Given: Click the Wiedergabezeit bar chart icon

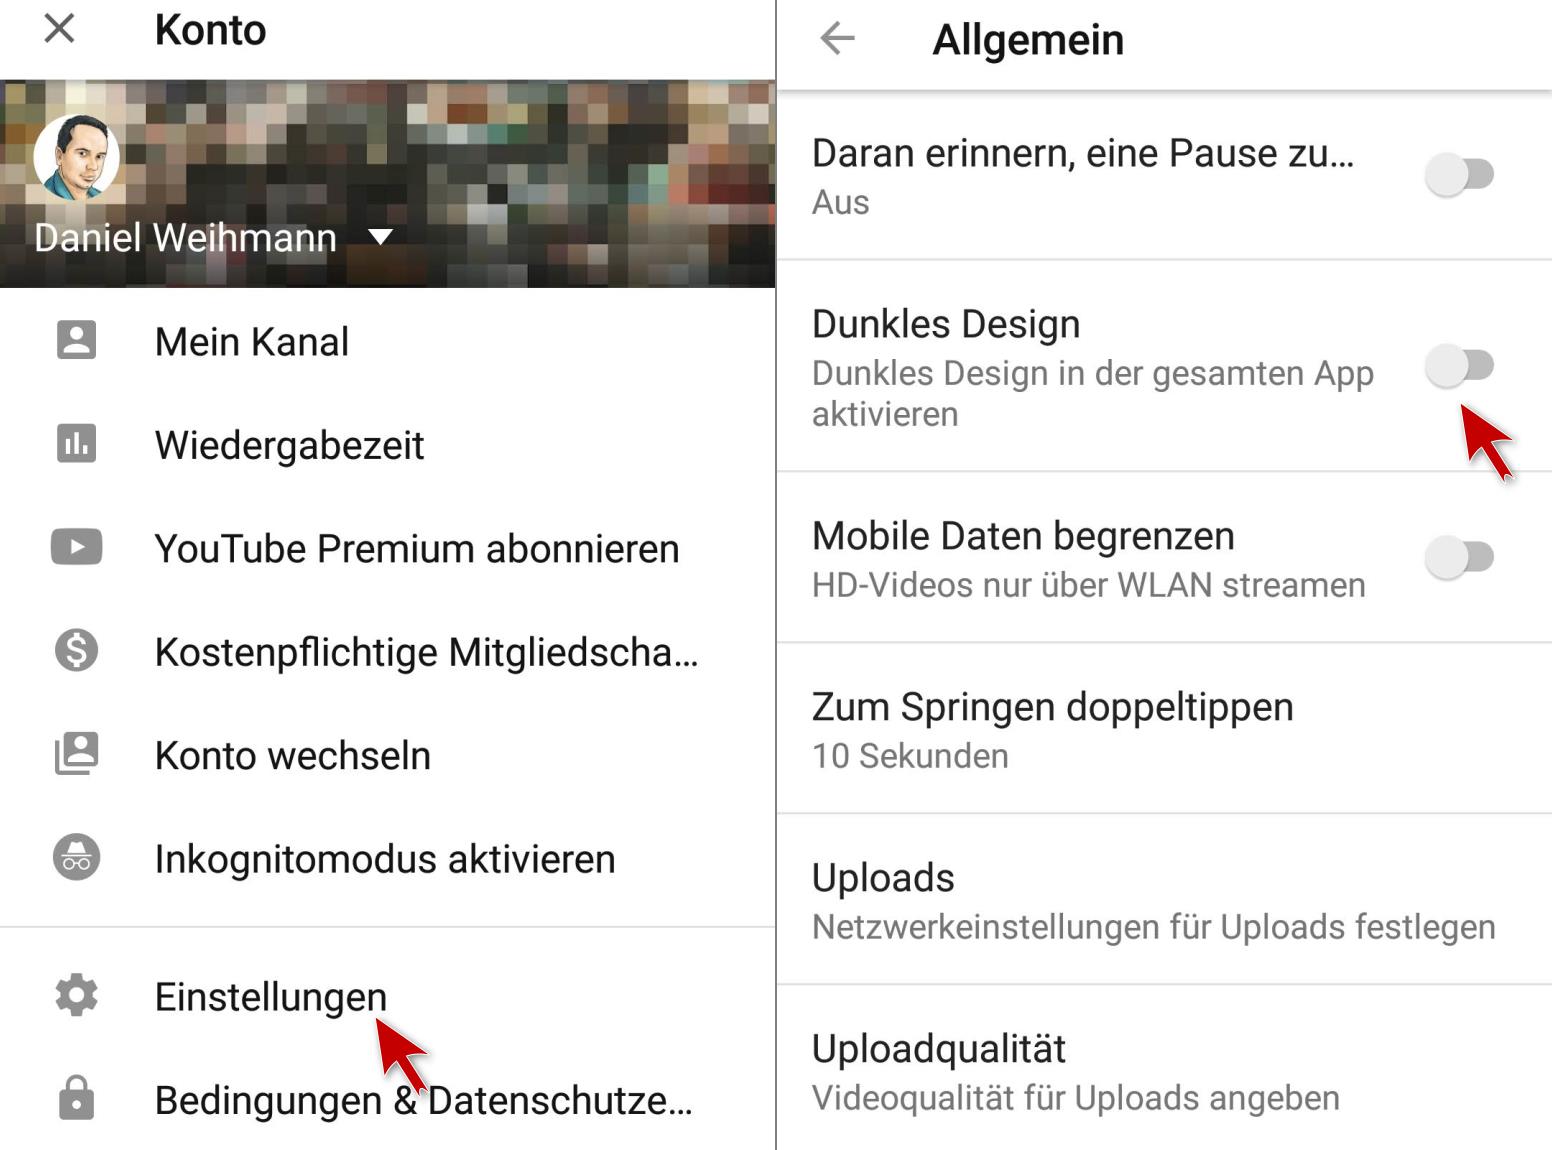Looking at the screenshot, I should [77, 443].
